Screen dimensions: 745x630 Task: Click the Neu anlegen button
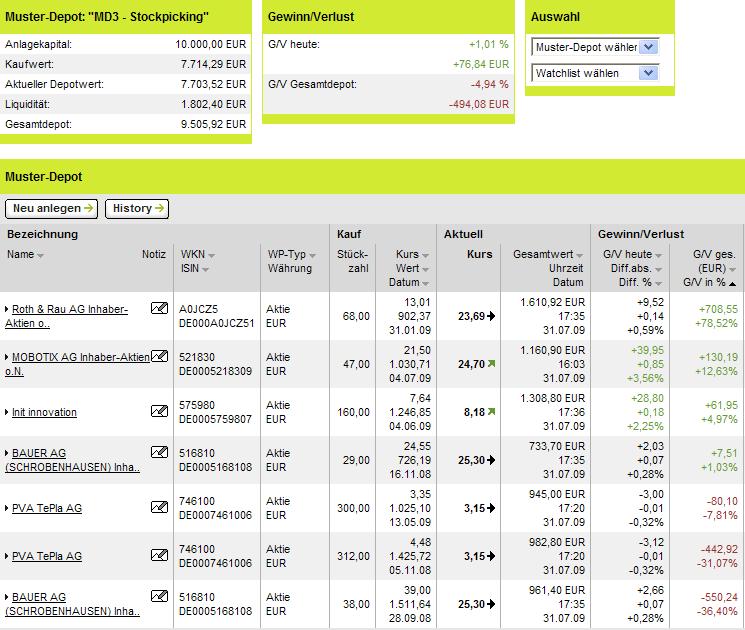(x=51, y=209)
